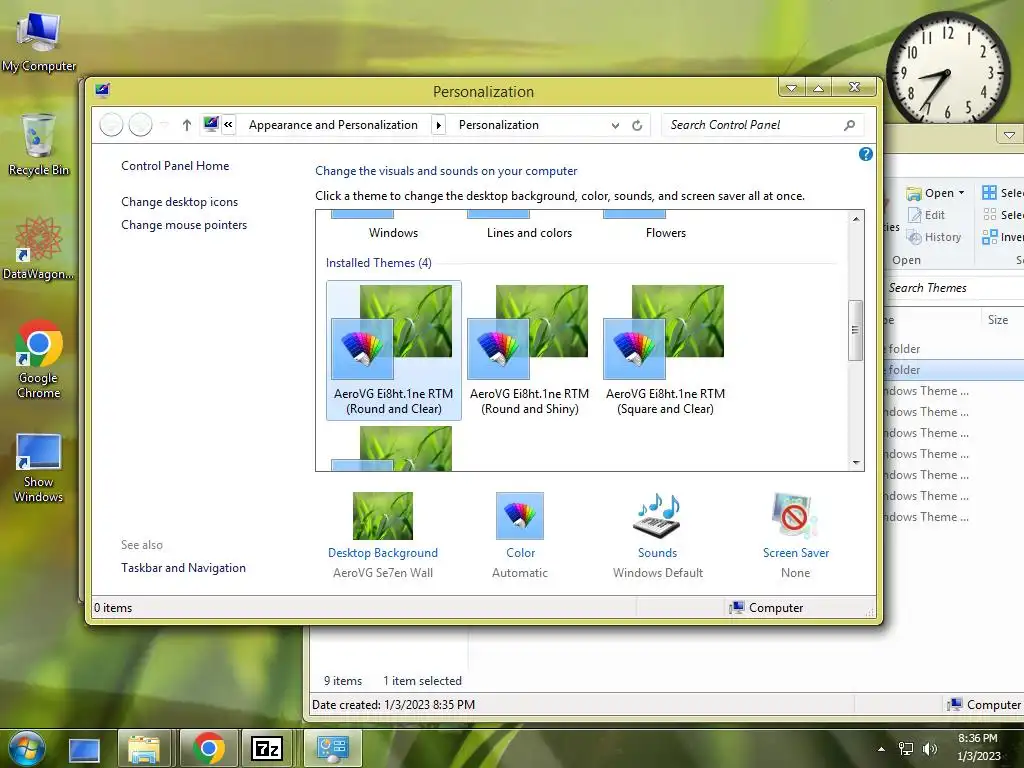Click the network tray icon
1024x768 pixels.
point(906,749)
